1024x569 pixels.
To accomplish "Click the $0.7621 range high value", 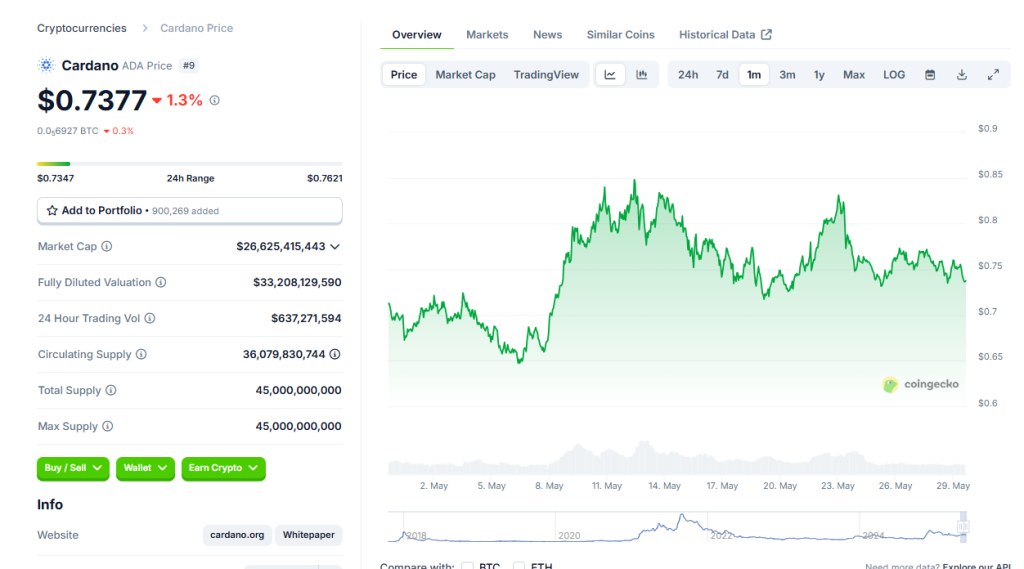I will coord(325,178).
